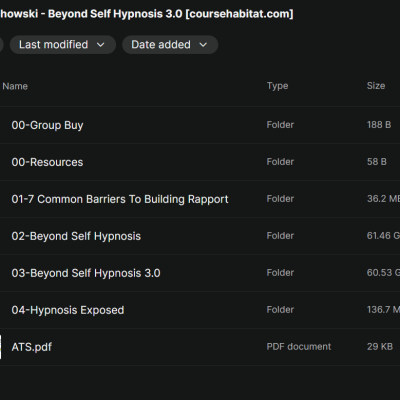Viewport: 400px width, 400px height.
Task: Click the 58 B size of 00-Resources
Action: tap(377, 162)
